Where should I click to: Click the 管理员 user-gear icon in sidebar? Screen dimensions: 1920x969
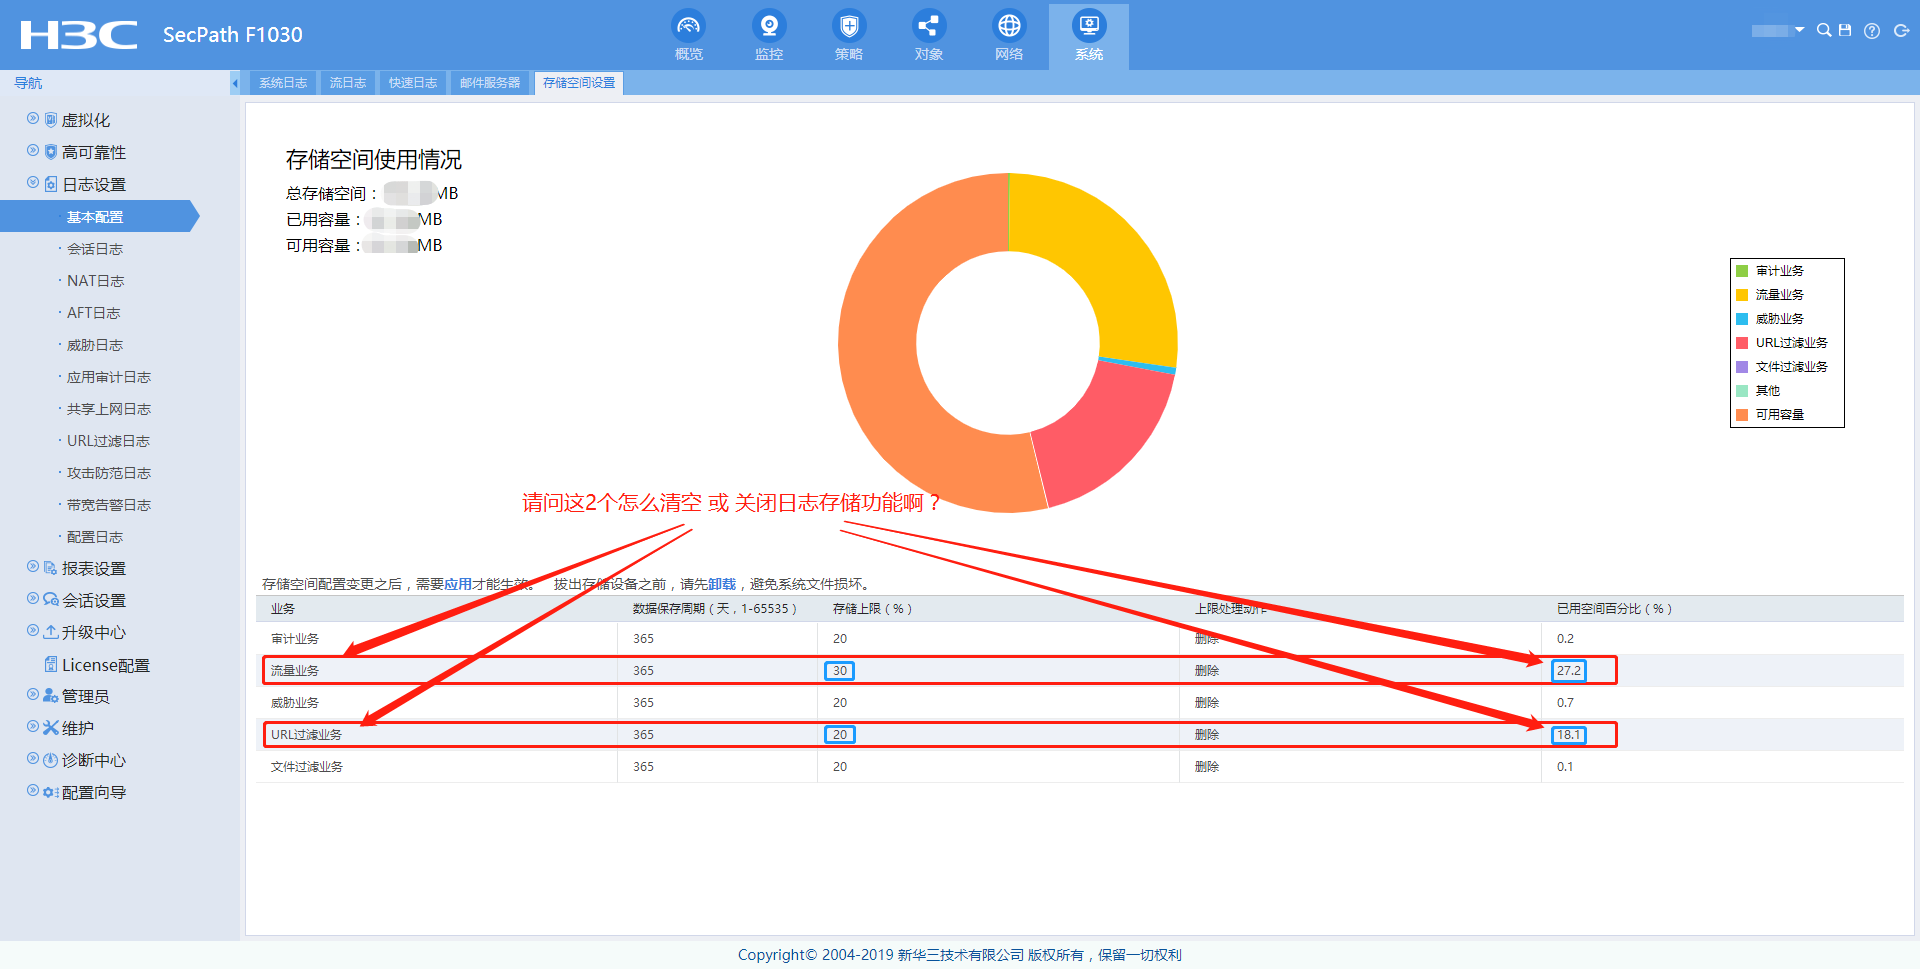(51, 696)
